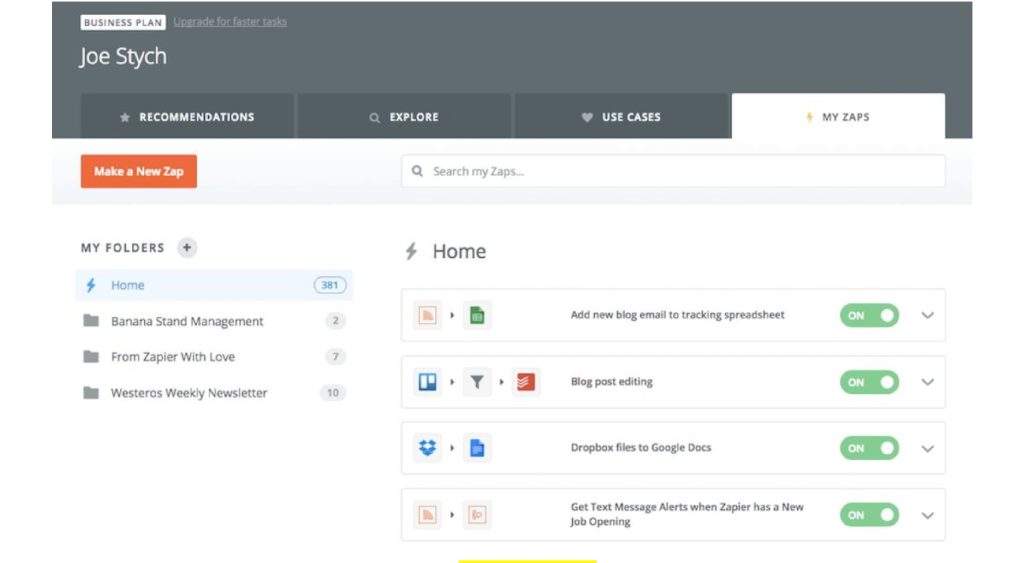The image size is (1024, 563).
Task: Click the RSS icon in the Text Message Alerts zap
Action: pyautogui.click(x=427, y=515)
